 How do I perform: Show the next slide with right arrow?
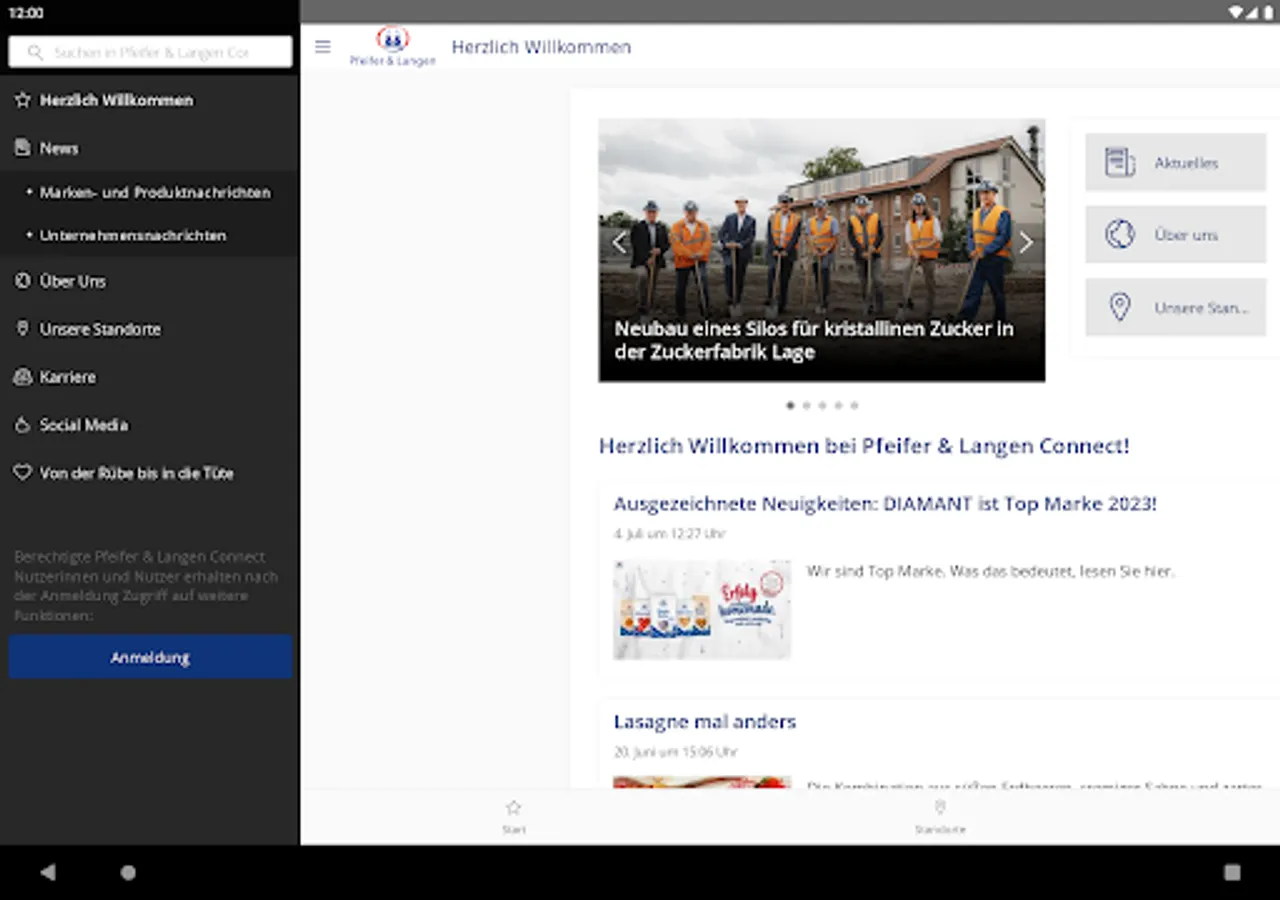[x=1025, y=242]
